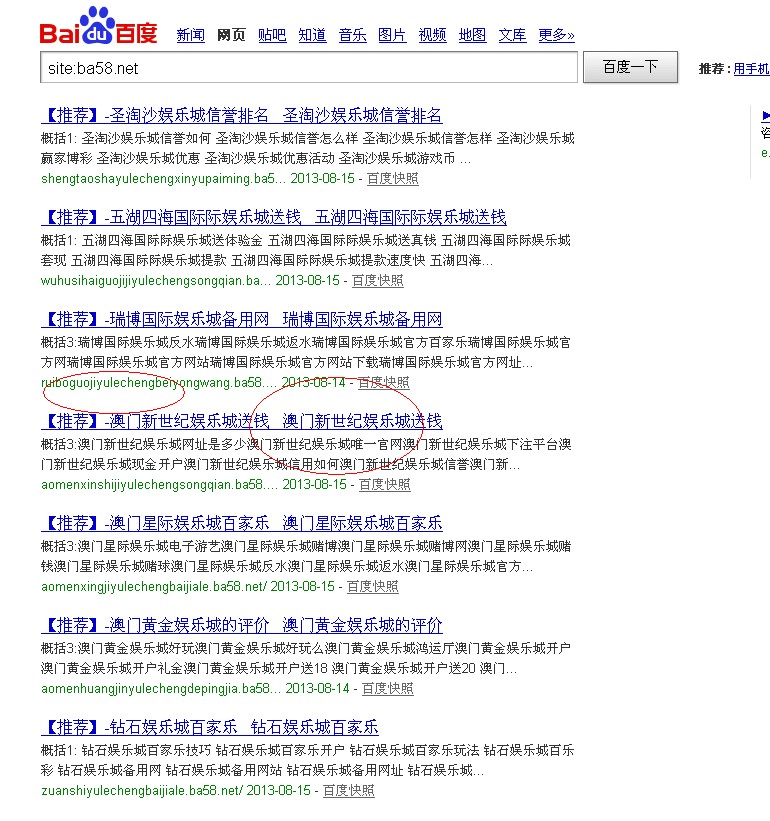This screenshot has width=770, height=821.
Task: Open the 用手机 recommendation link
Action: point(751,69)
